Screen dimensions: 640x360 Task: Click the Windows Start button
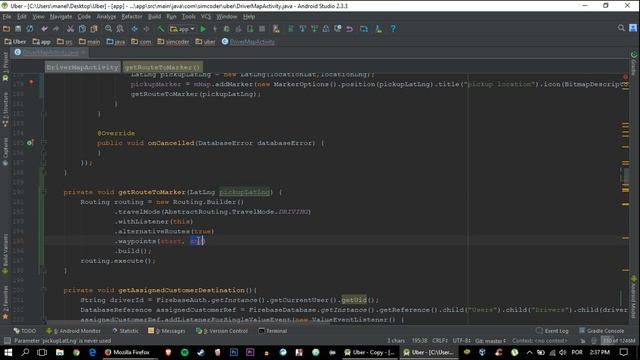8,352
